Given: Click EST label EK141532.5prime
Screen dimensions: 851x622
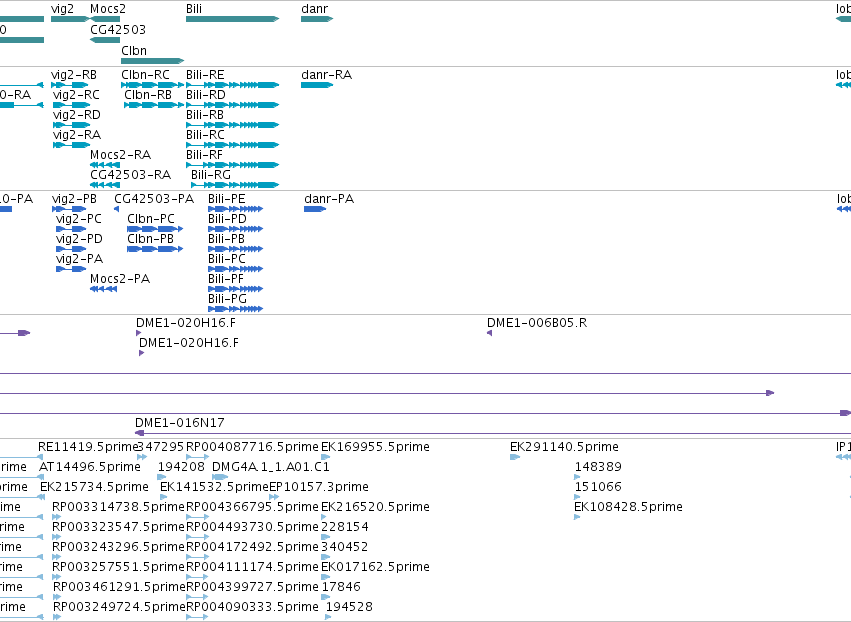Looking at the screenshot, I should (215, 487).
